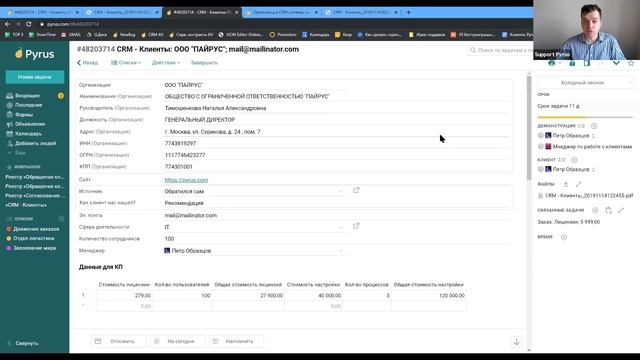The width and height of the screenshot is (640, 360).
Task: Click the green lock icon in task toolbar
Action: tap(572, 63)
